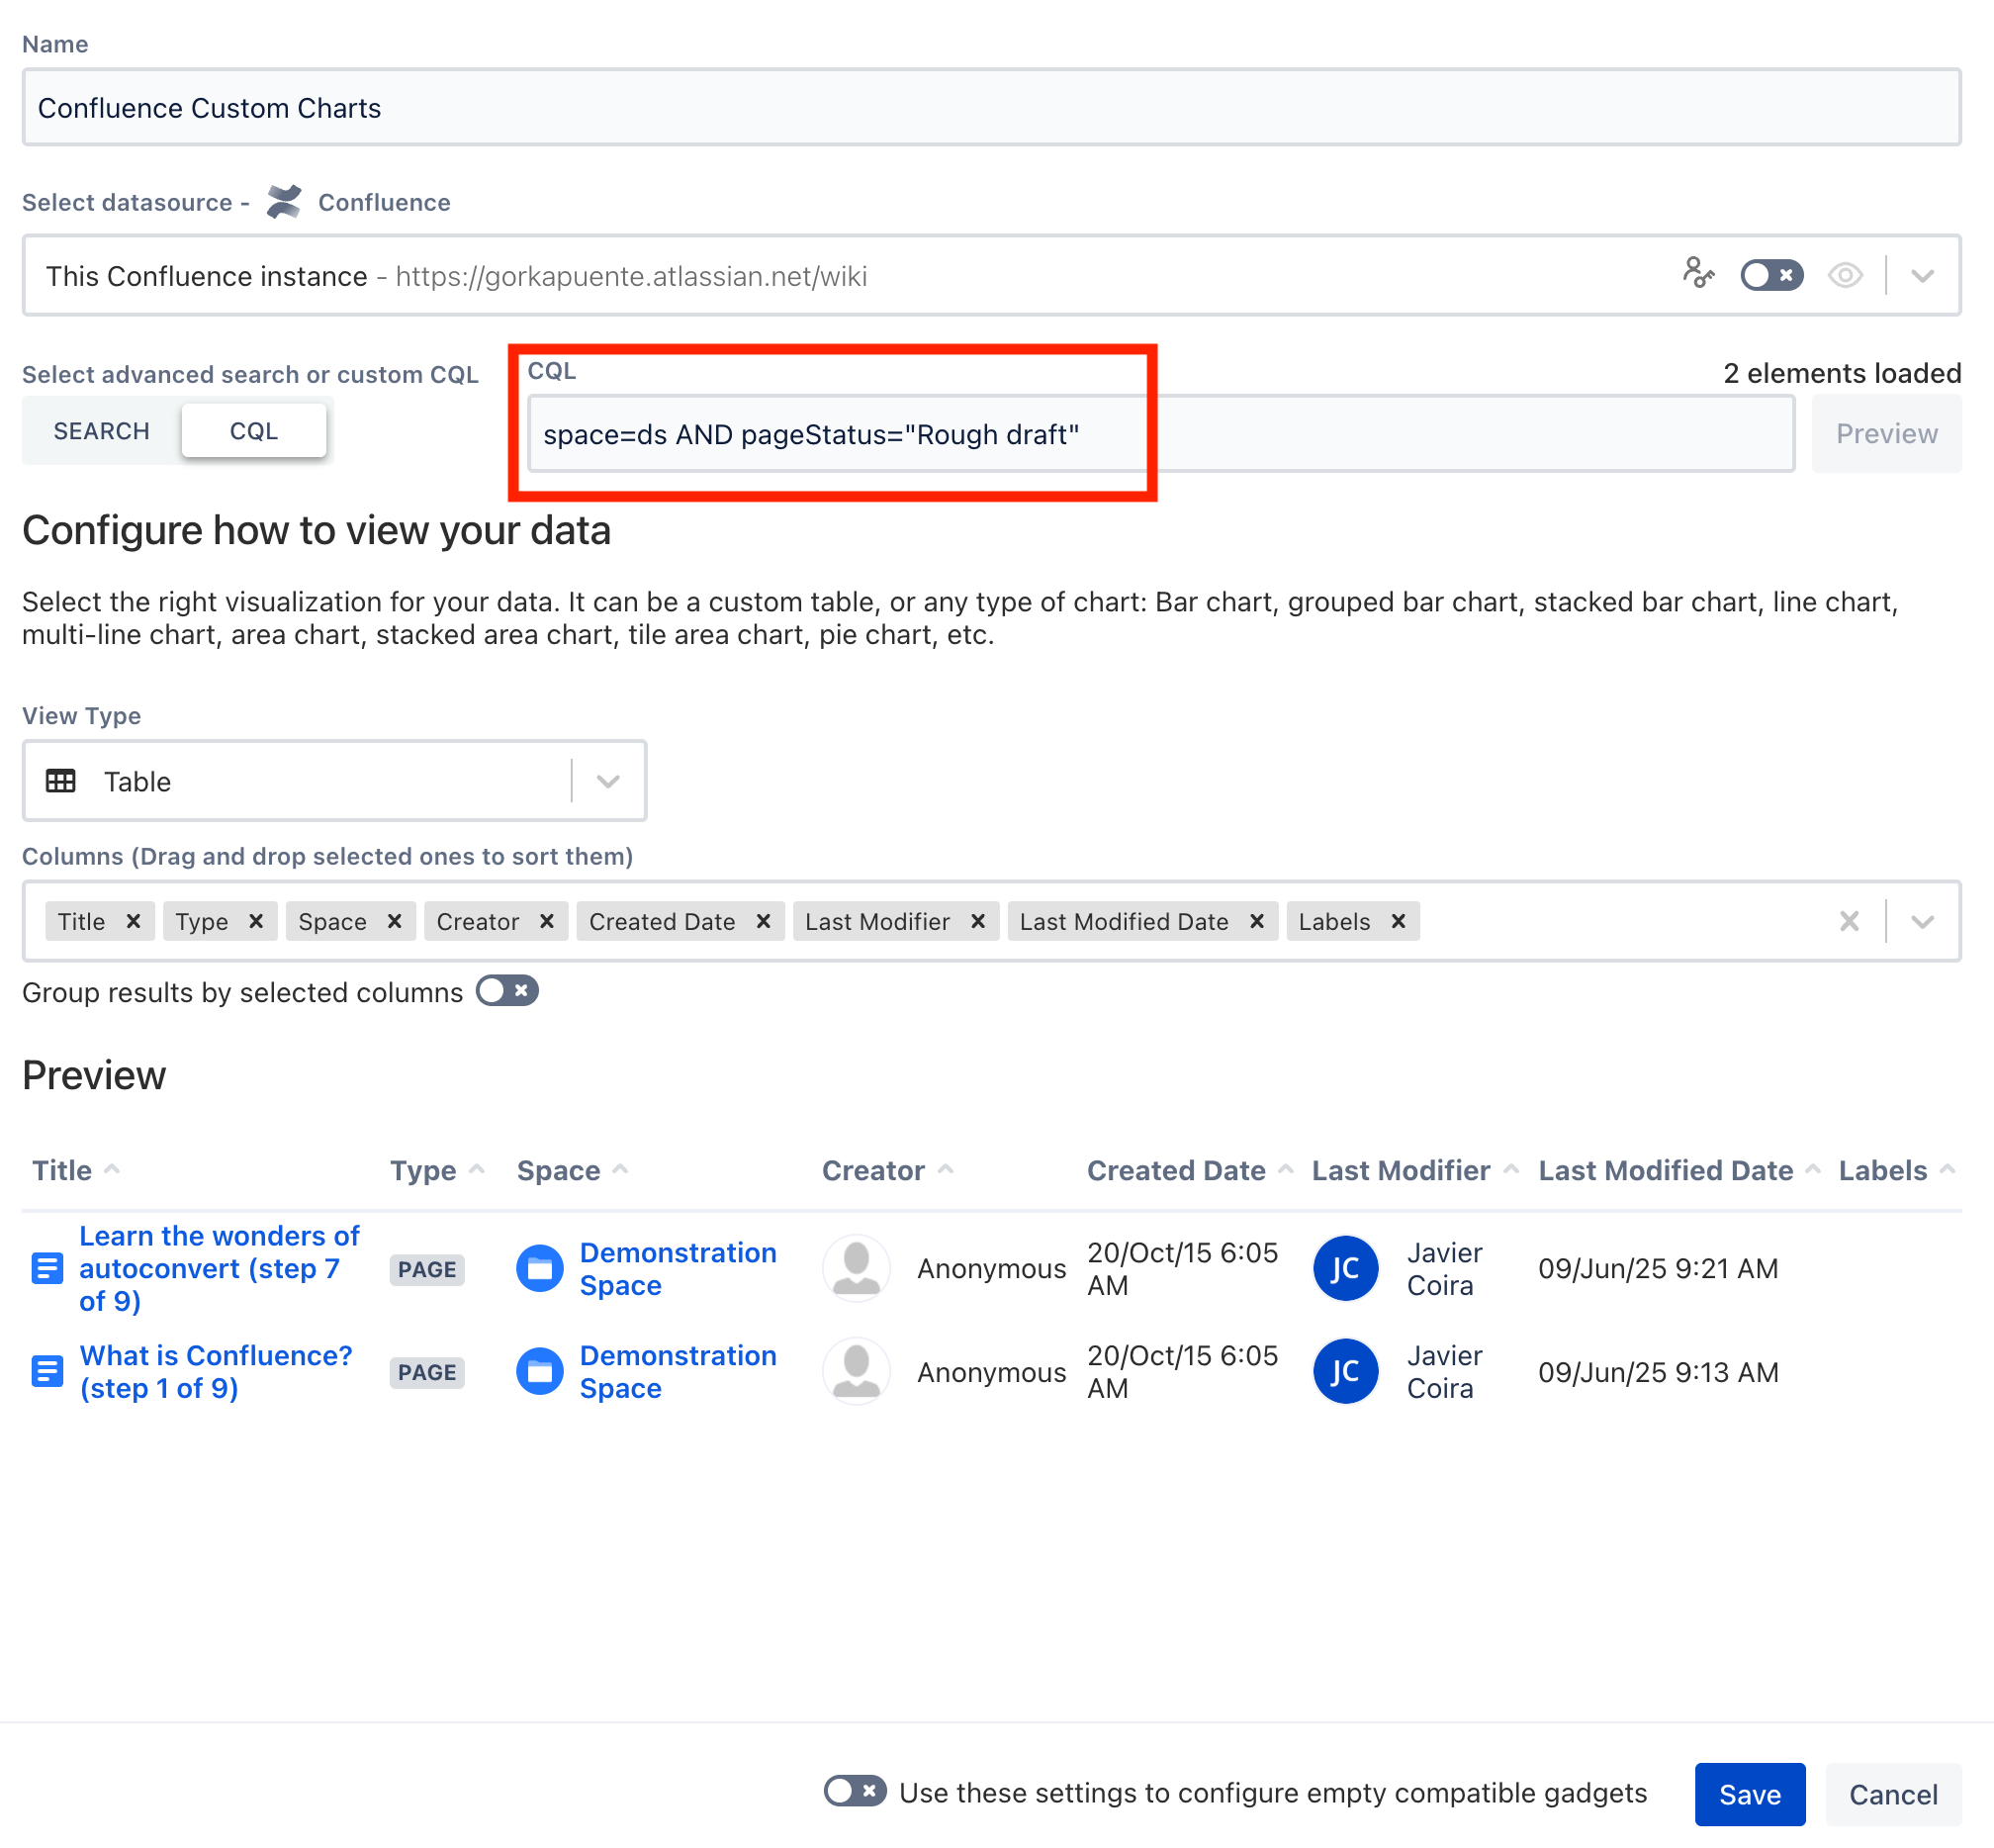The height and width of the screenshot is (1848, 1994).
Task: Expand the datasource row chevron
Action: tap(1924, 275)
